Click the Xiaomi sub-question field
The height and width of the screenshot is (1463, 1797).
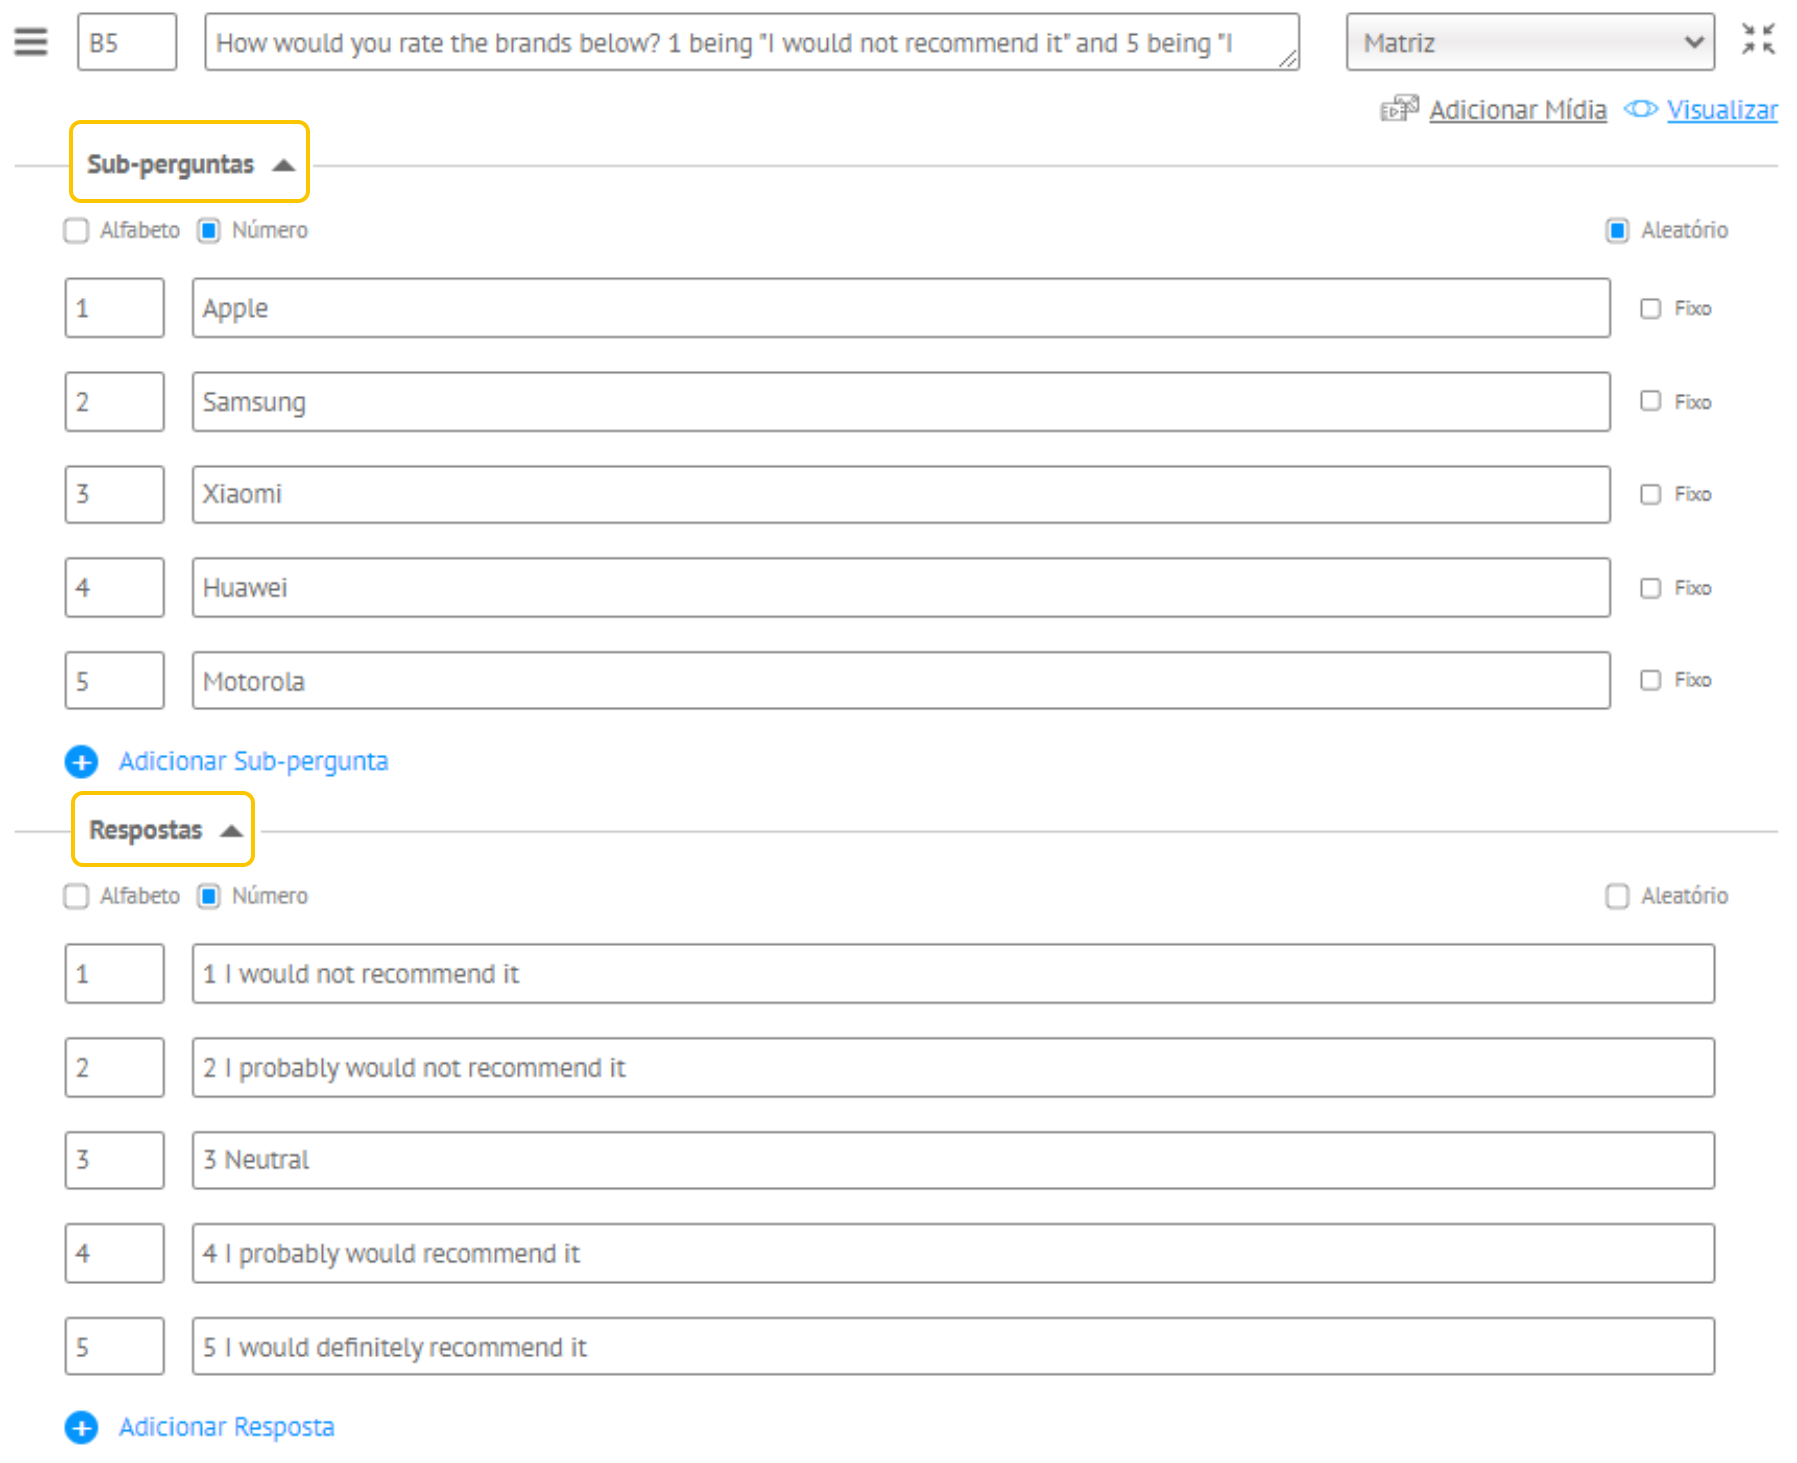(901, 494)
